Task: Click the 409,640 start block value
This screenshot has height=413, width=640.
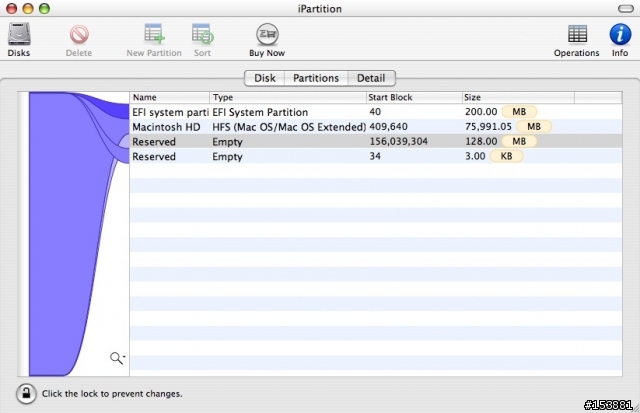Action: 388,127
